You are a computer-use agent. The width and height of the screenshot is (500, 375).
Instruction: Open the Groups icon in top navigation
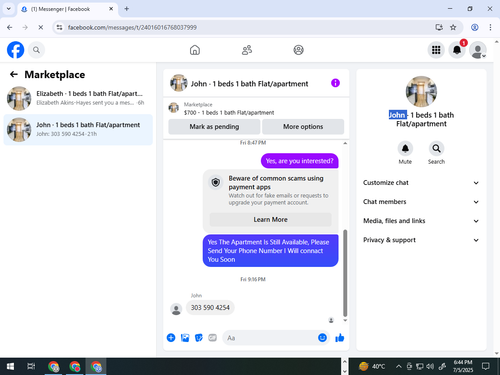[x=298, y=50]
